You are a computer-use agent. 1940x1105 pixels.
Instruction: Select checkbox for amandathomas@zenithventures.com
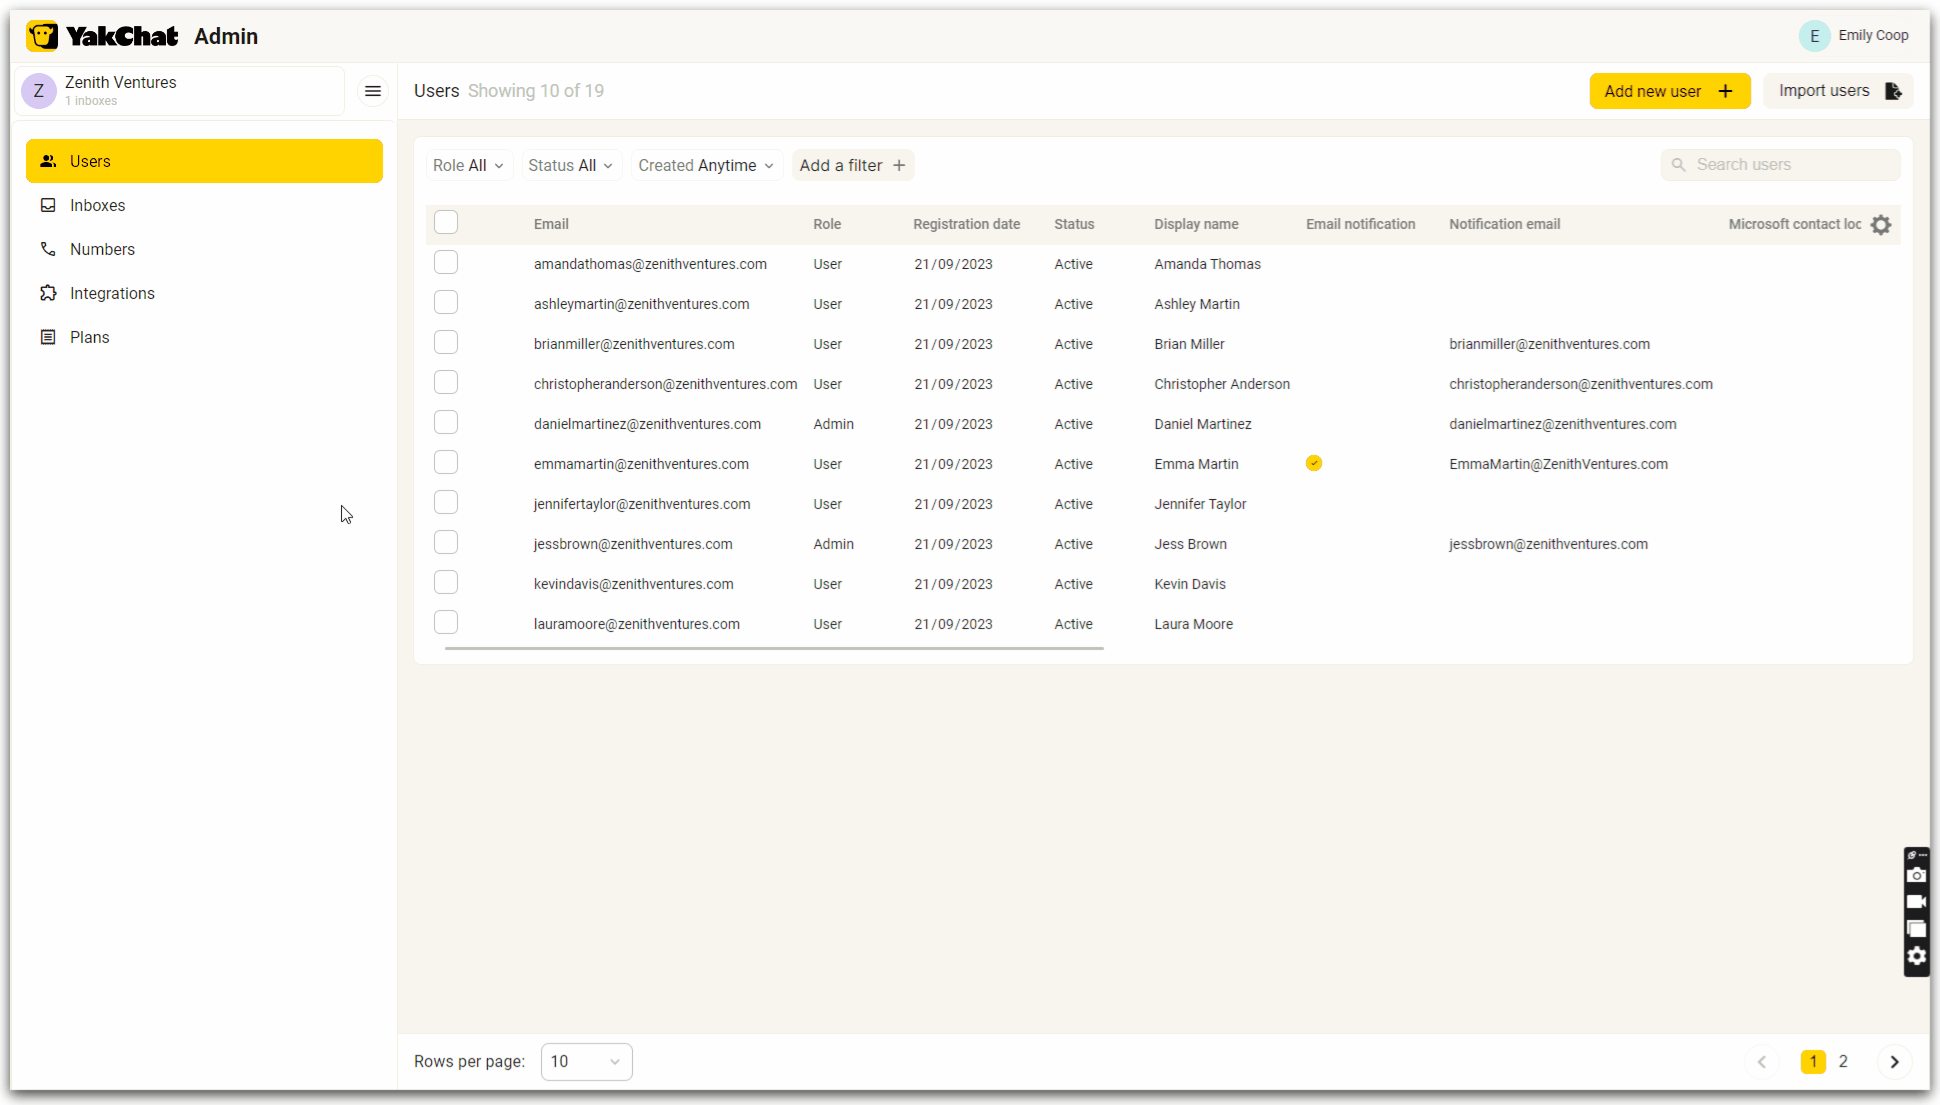tap(446, 263)
